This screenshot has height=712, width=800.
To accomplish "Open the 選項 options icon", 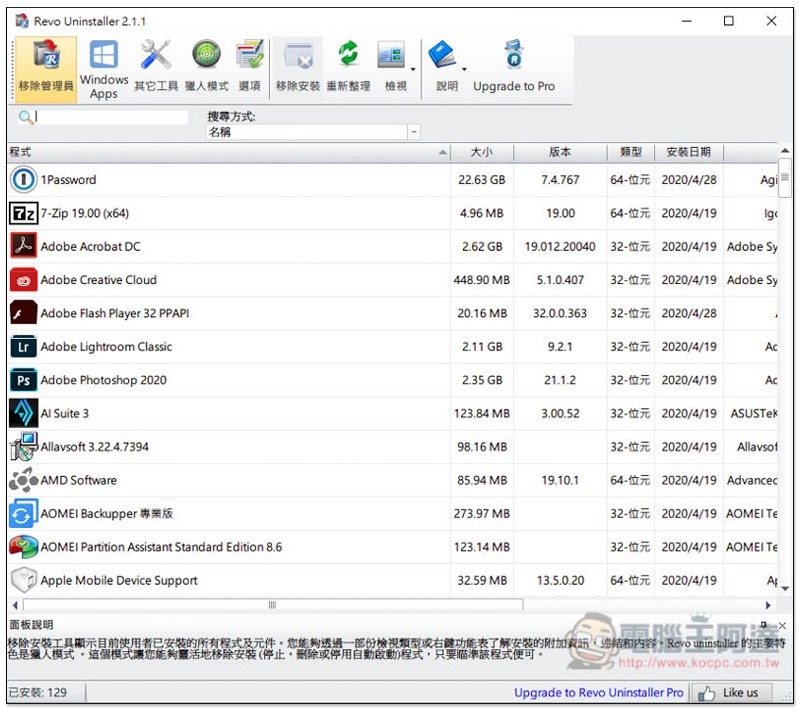I will [249, 67].
